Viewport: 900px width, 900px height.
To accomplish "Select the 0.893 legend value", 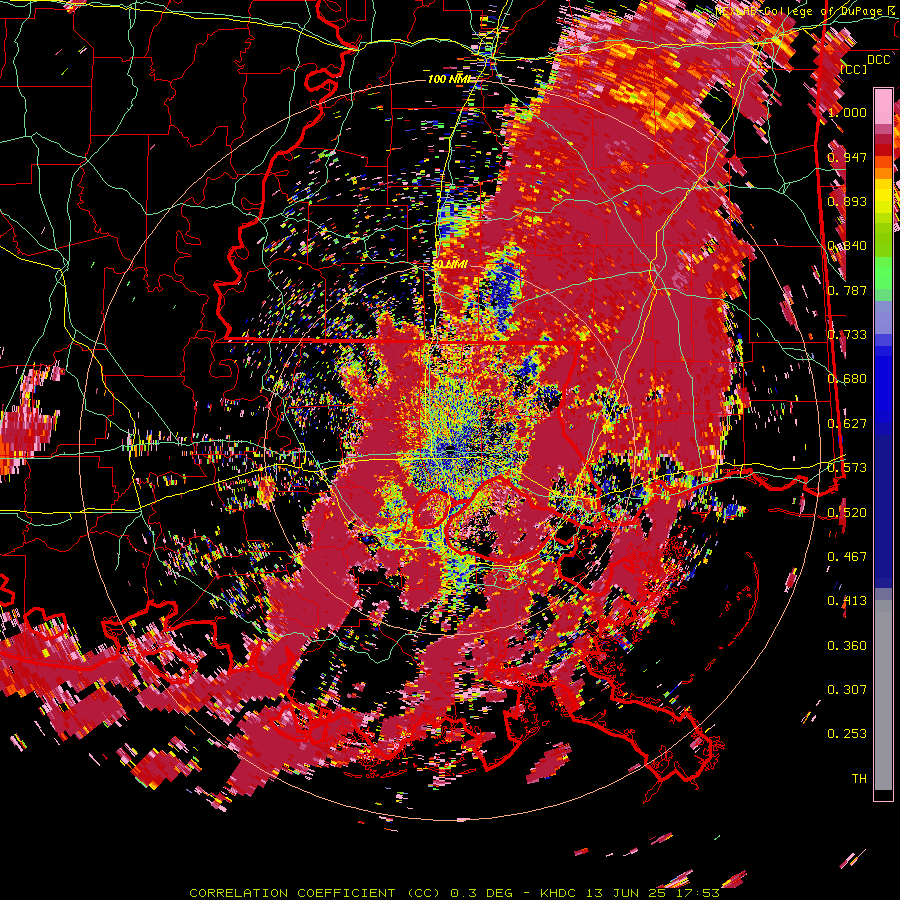I will click(x=847, y=201).
